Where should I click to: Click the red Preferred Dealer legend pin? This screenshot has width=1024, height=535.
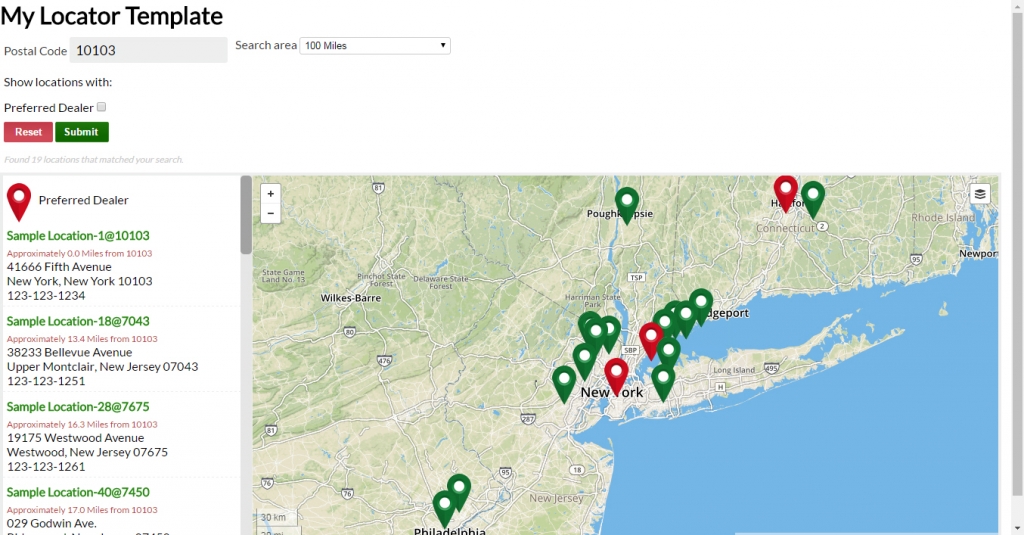19,202
